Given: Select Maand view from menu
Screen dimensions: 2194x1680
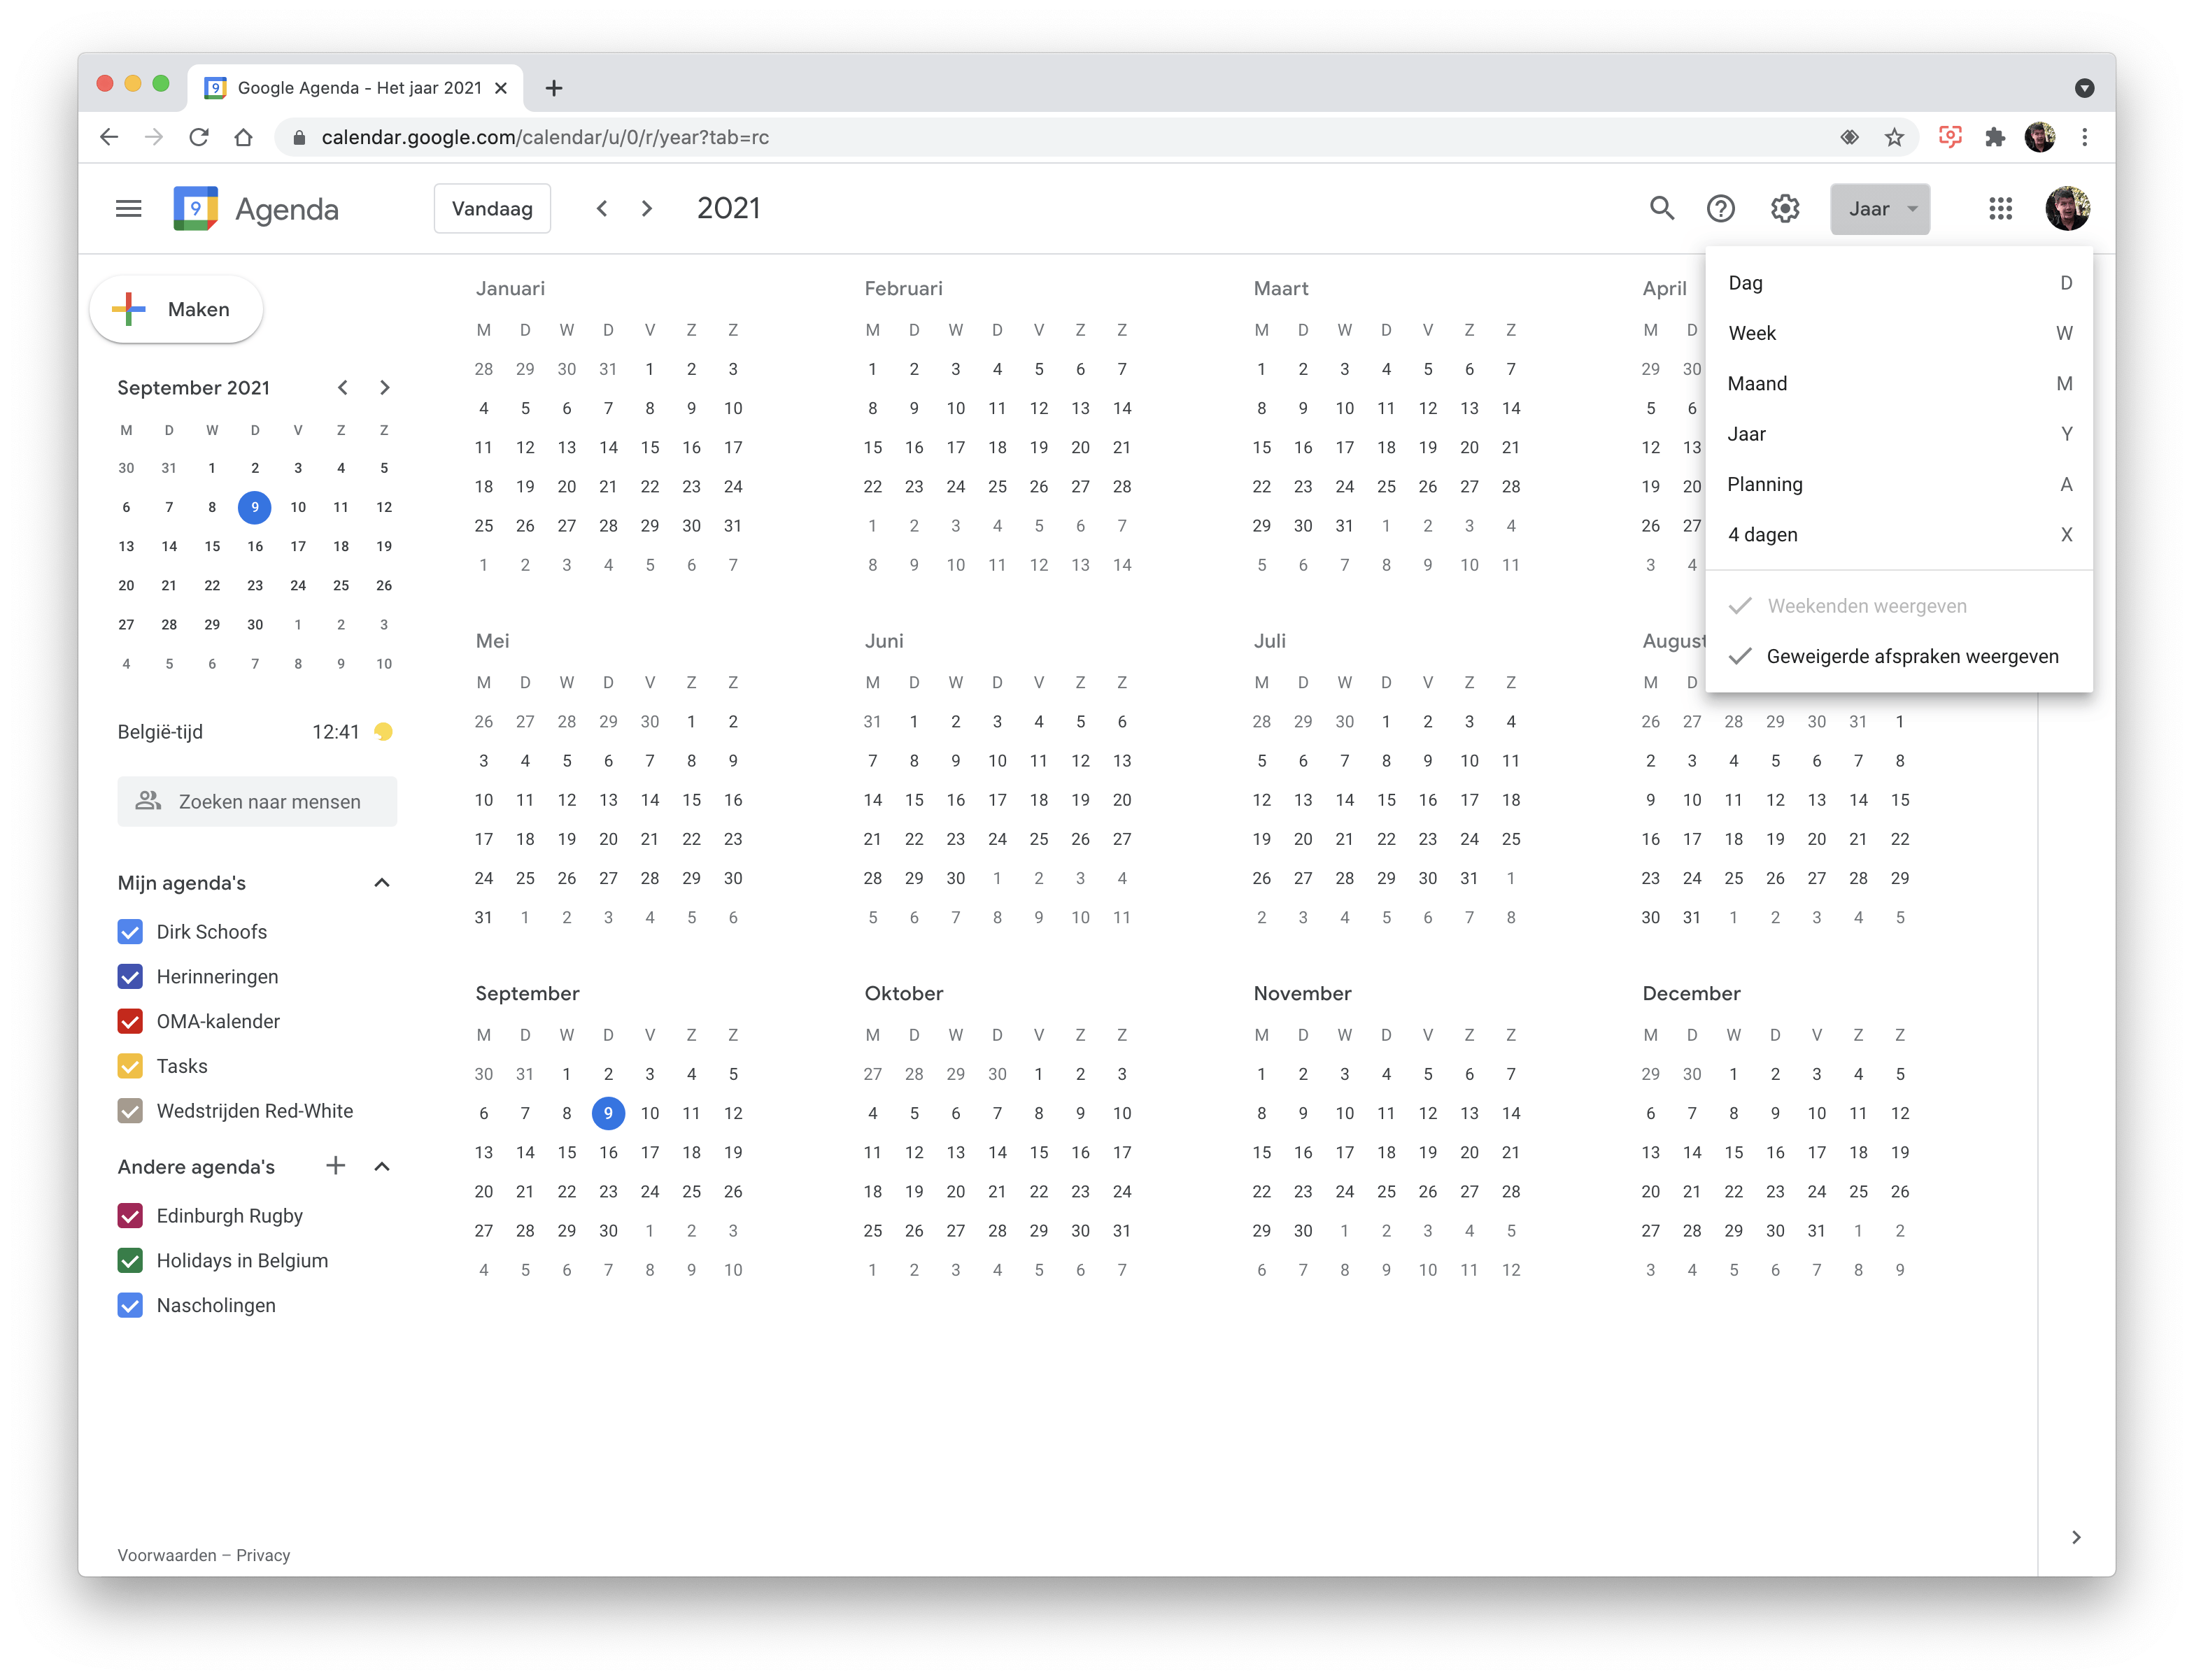Looking at the screenshot, I should point(1757,384).
